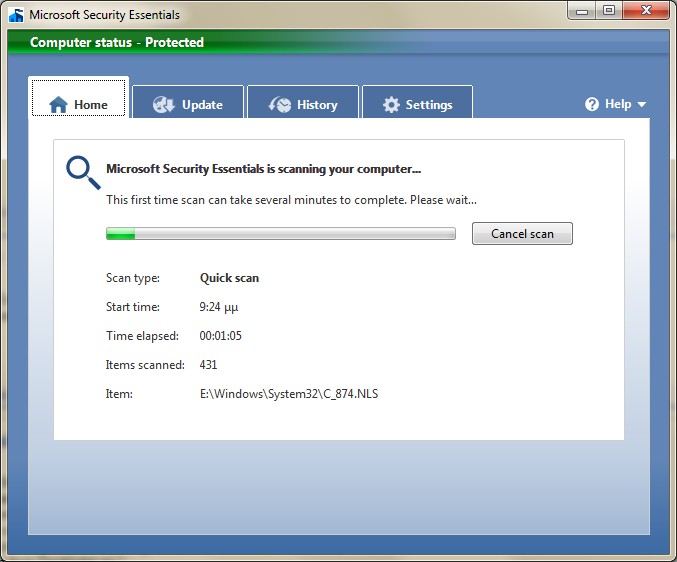677x562 pixels.
Task: Click the start time value '9:24 μμ'
Action: click(218, 307)
